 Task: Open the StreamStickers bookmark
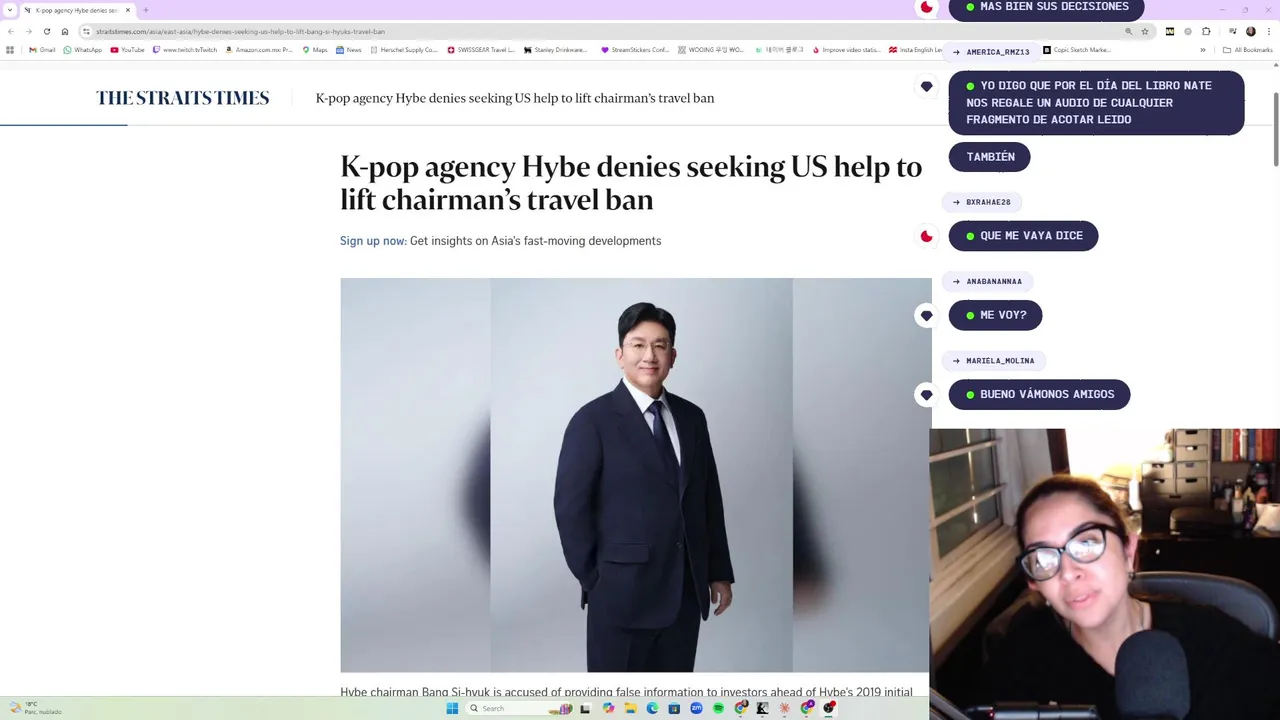coord(635,50)
